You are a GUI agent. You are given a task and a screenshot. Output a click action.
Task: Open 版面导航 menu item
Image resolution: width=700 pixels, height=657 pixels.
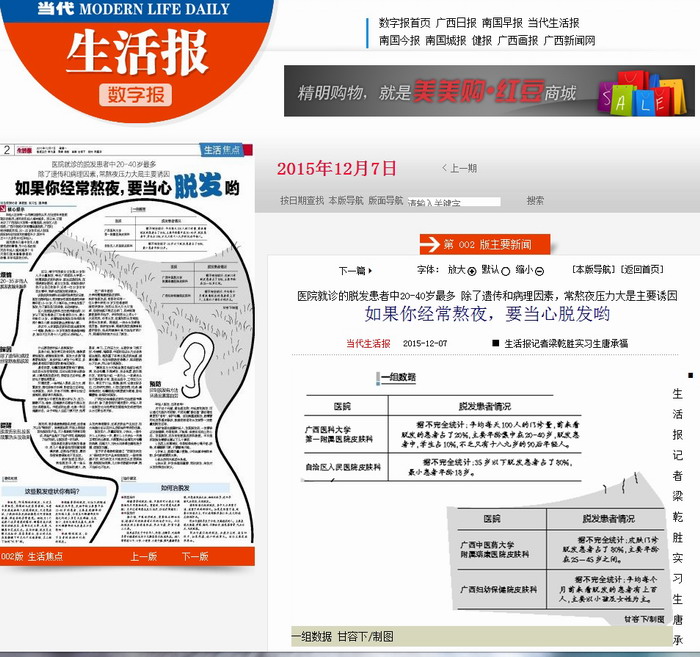pos(385,200)
